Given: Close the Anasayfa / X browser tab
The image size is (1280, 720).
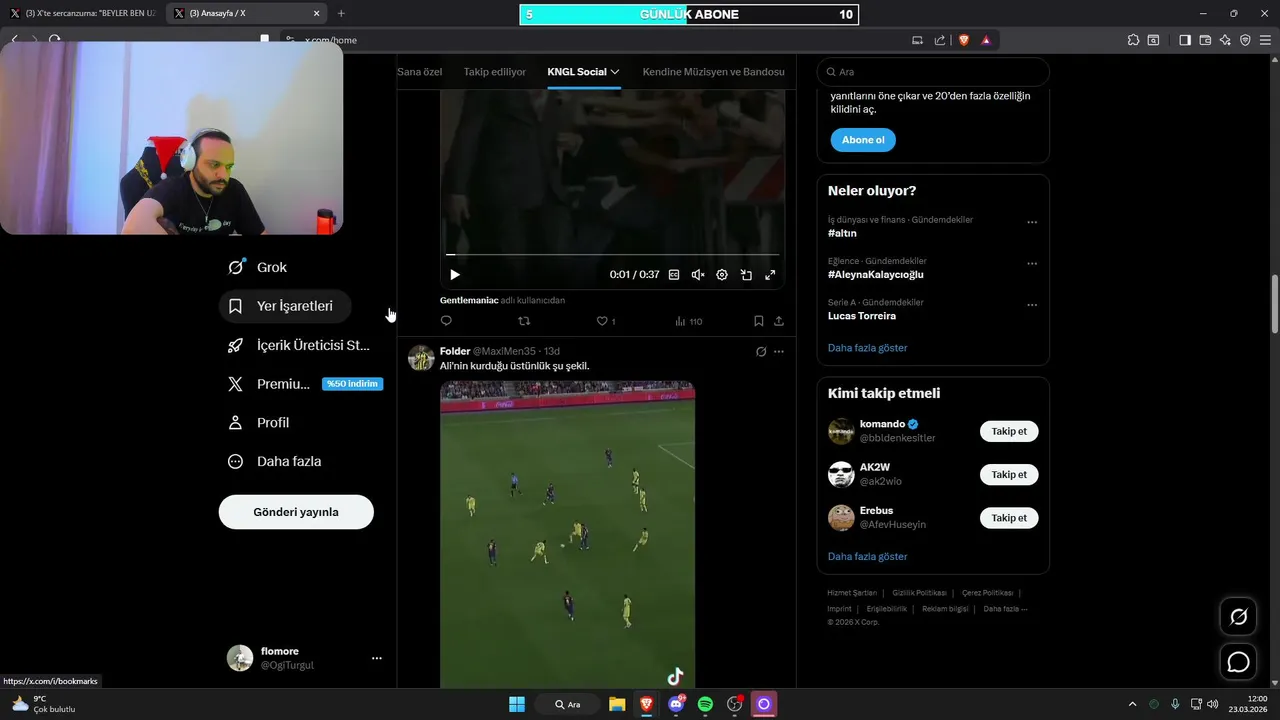Looking at the screenshot, I should click(317, 13).
